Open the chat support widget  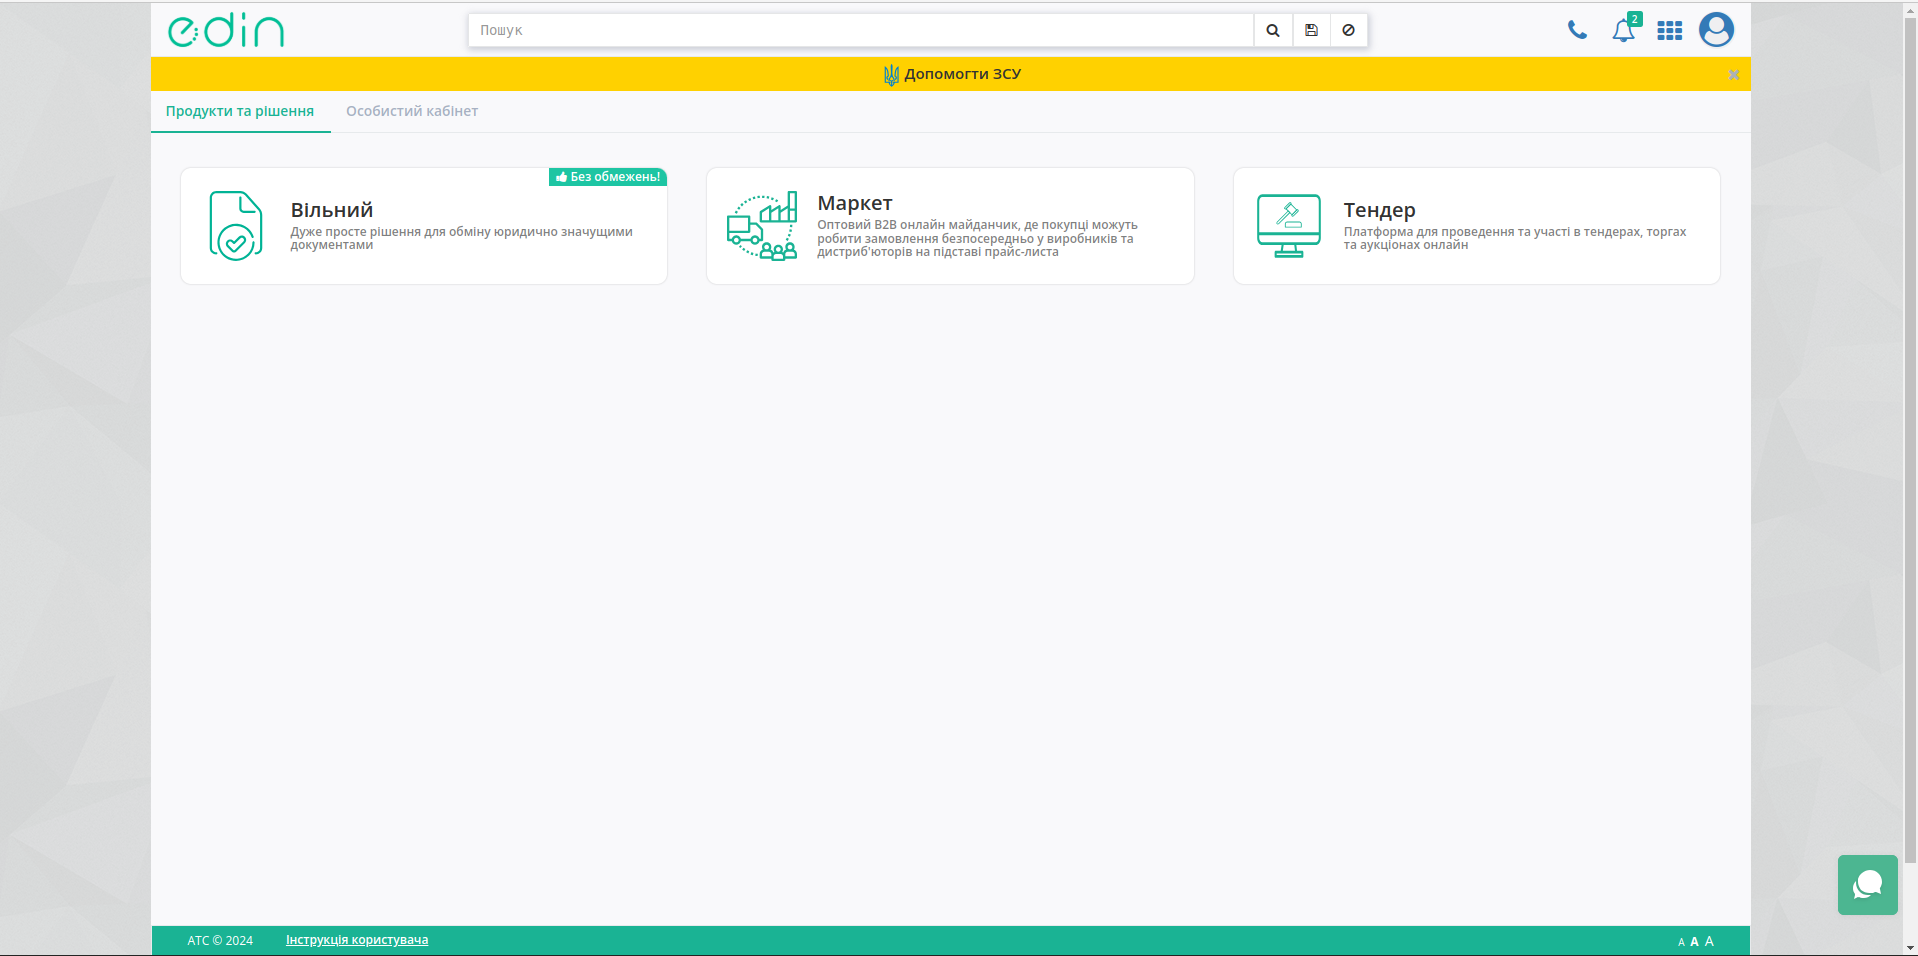1867,885
